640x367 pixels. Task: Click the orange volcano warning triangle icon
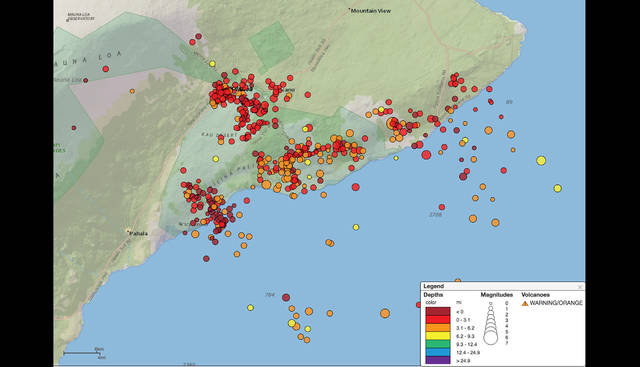click(x=525, y=303)
